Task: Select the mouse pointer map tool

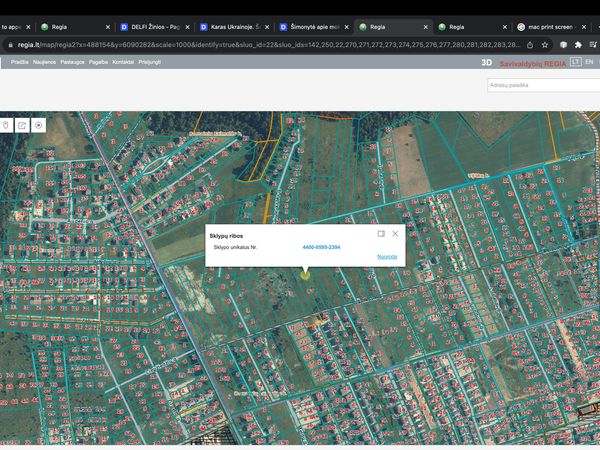Action: 6,125
